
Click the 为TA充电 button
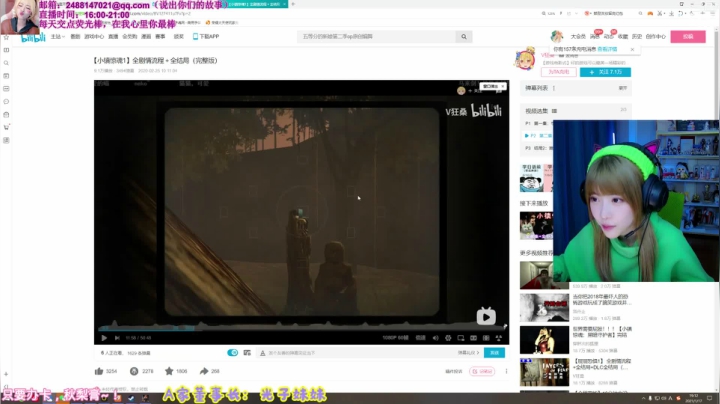pos(558,72)
